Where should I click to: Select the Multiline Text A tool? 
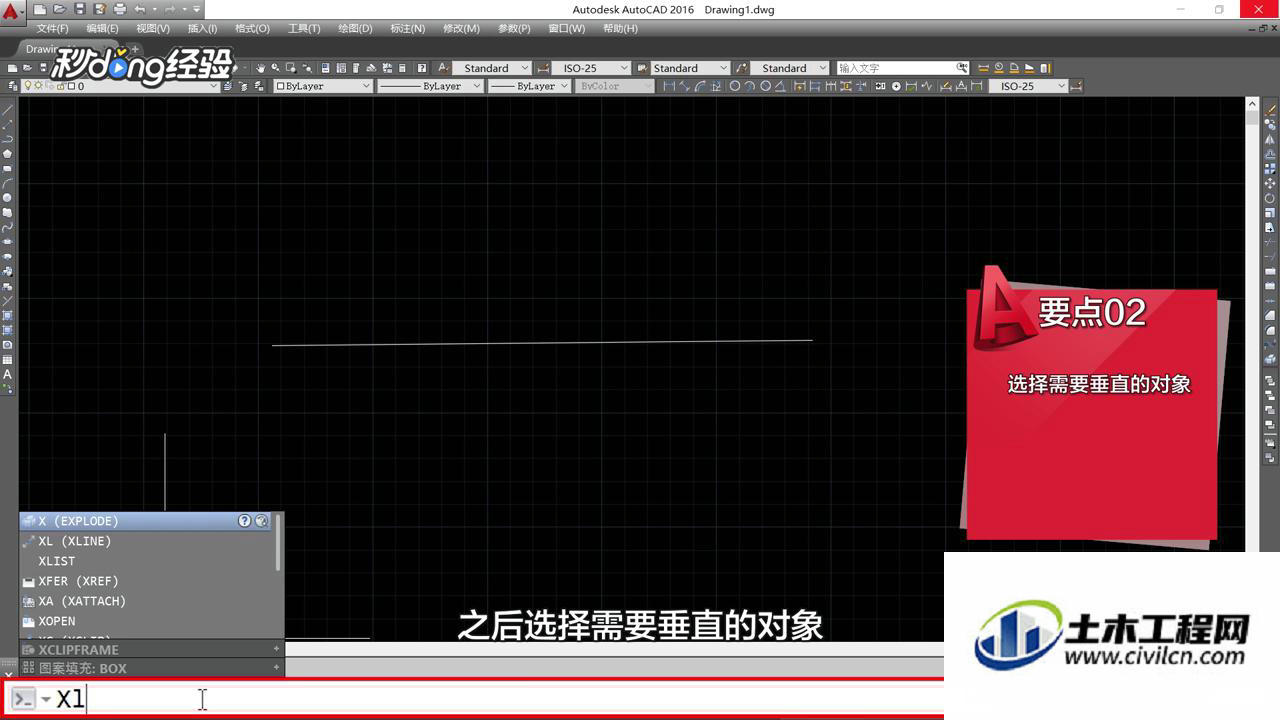(x=7, y=375)
